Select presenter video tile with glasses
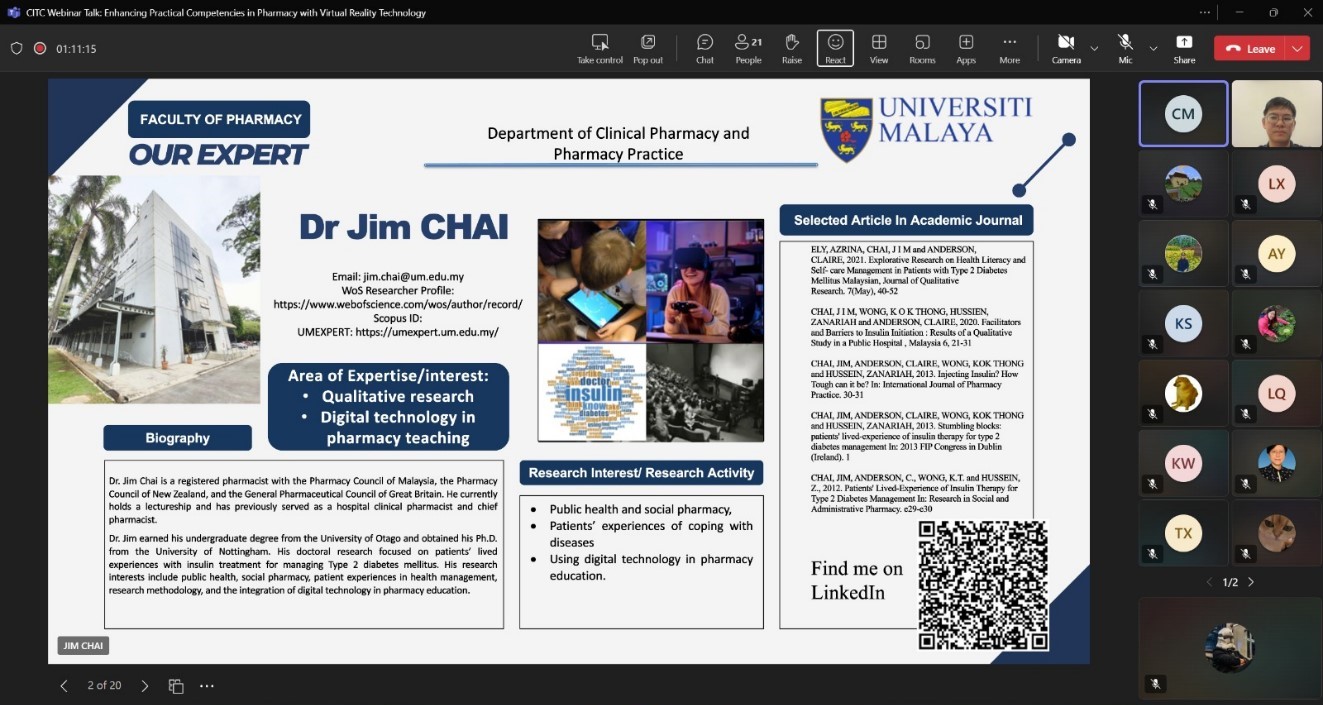 point(1276,114)
